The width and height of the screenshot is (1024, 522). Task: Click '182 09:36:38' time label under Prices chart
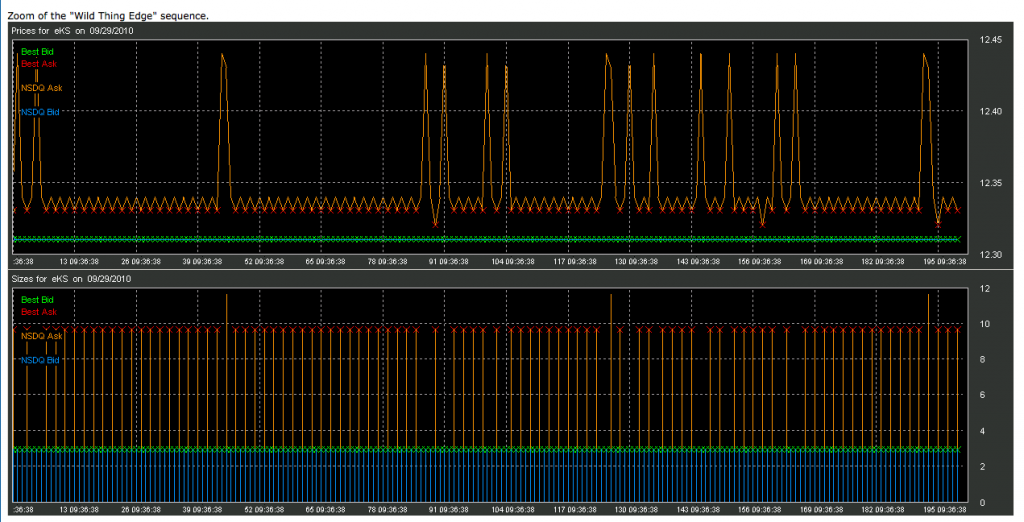coord(883,261)
